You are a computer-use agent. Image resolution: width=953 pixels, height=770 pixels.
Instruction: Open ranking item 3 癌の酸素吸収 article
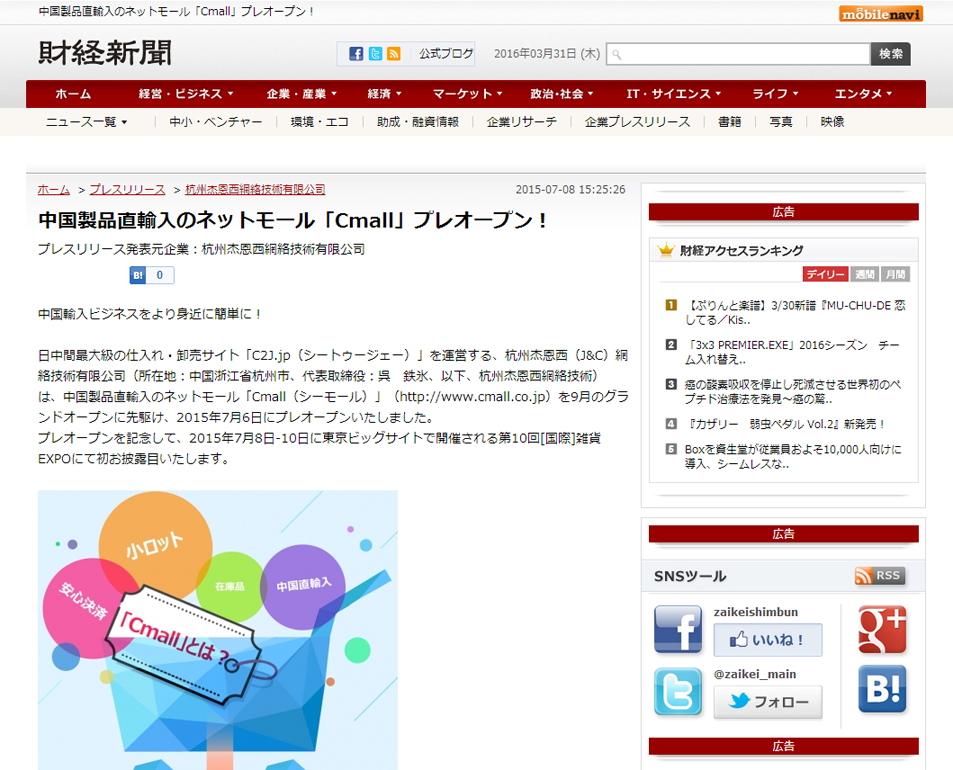coord(793,392)
